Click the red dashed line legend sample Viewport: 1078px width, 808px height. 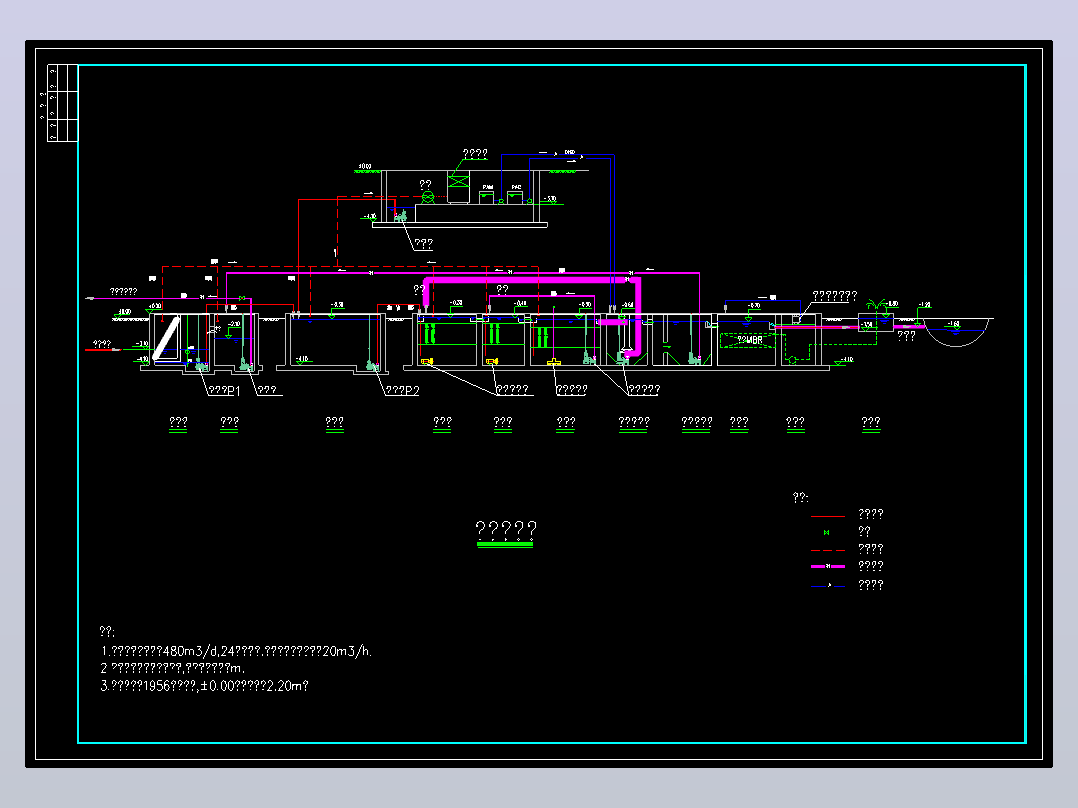click(x=828, y=550)
